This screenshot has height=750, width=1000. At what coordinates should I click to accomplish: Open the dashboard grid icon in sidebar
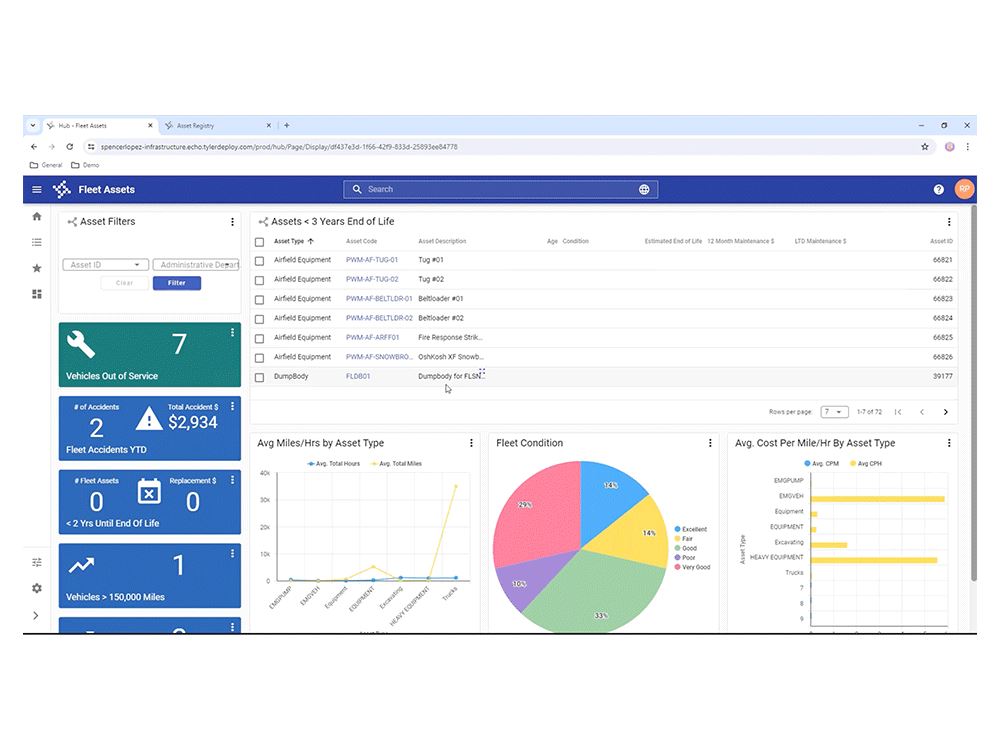(37, 294)
